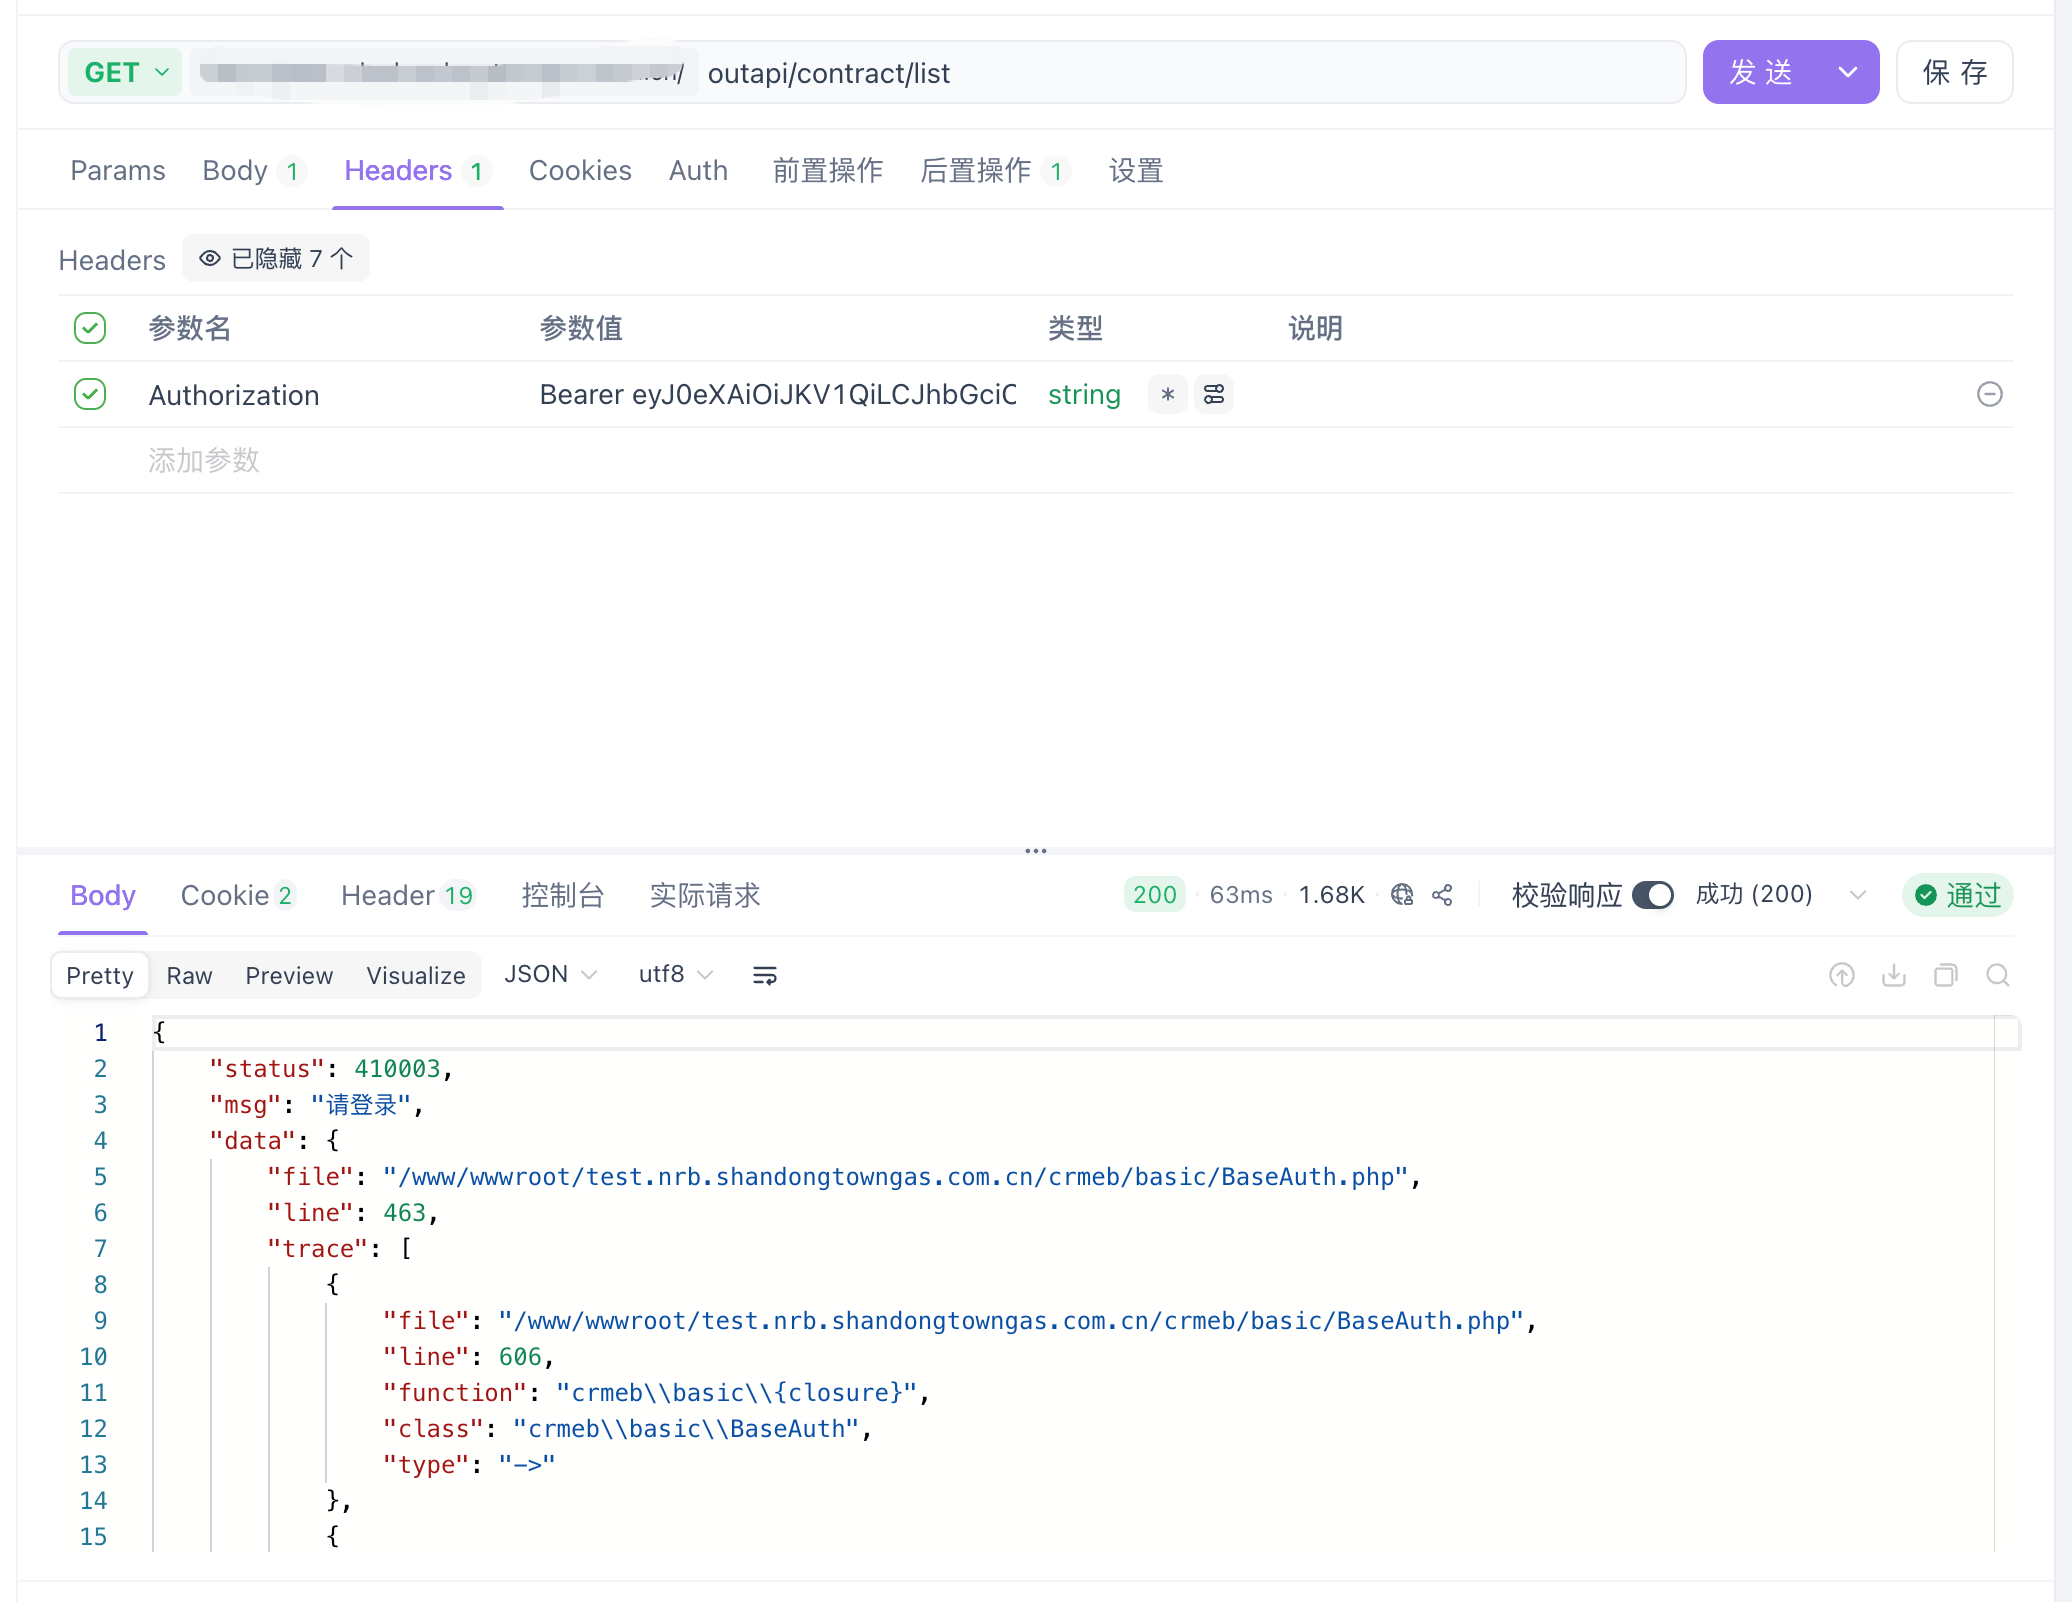Viewport: 2072px width, 1602px height.
Task: Open the 发送 button dropdown arrow
Action: point(1848,73)
